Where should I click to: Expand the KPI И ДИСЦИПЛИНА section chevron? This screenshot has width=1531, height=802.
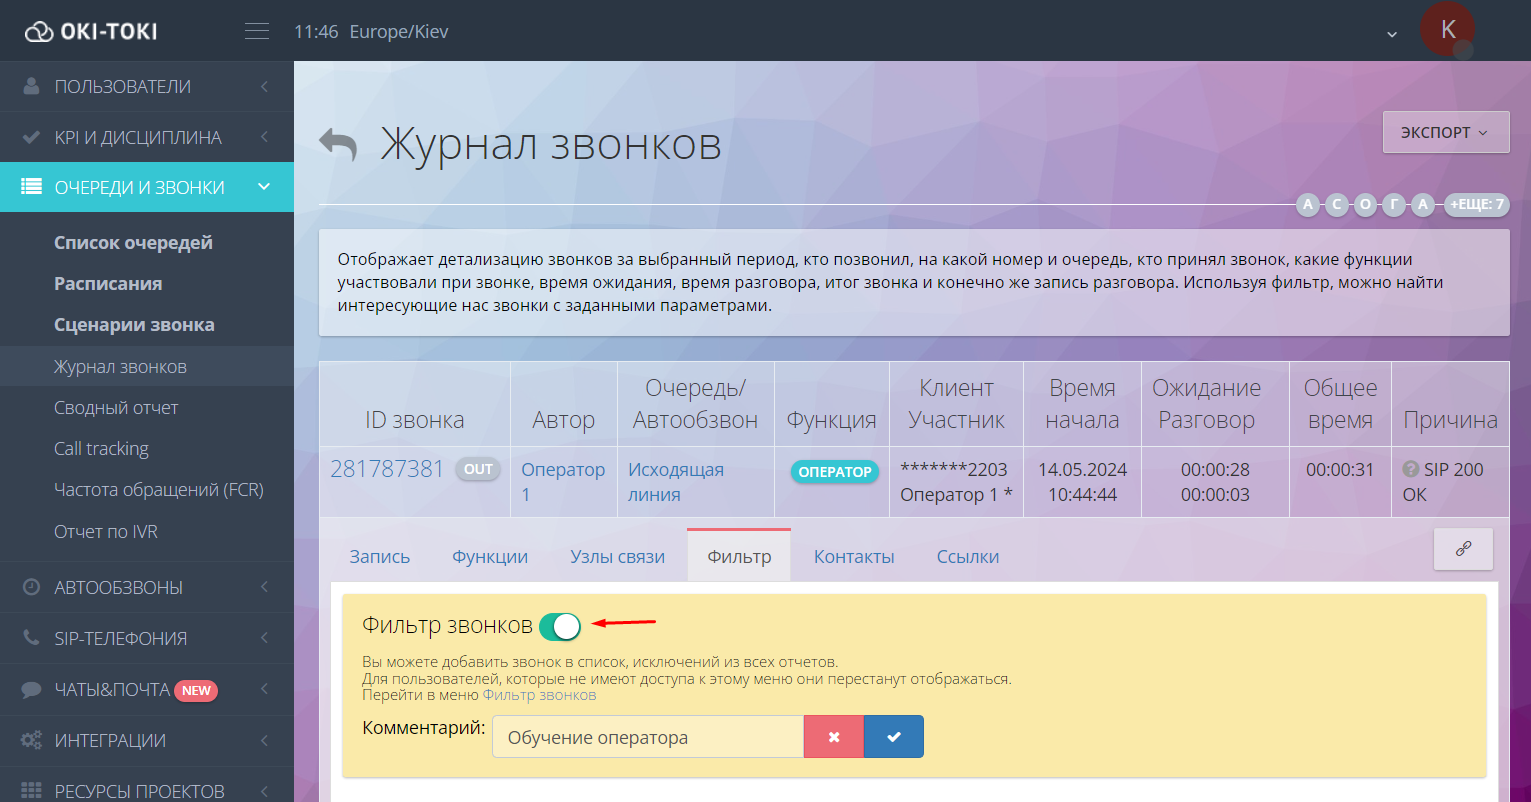click(x=264, y=137)
